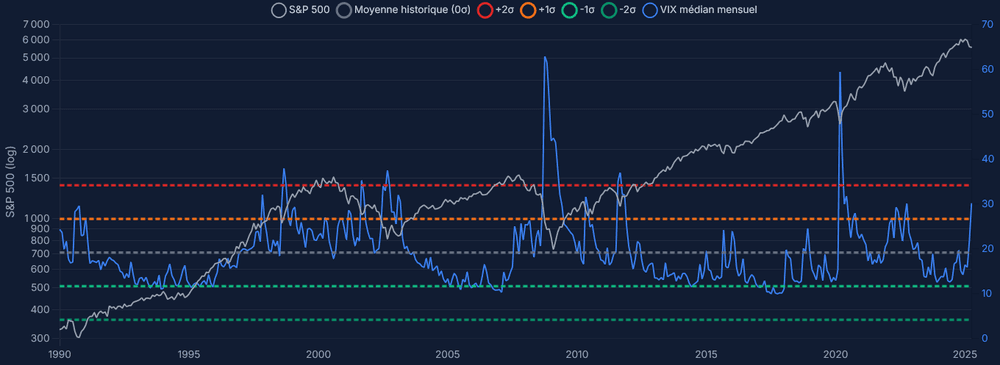Click the x-axis label 2005
The image size is (1000, 365).
(448, 354)
